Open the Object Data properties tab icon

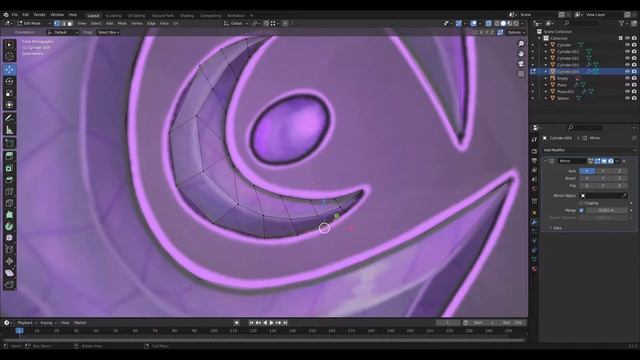pos(534,260)
